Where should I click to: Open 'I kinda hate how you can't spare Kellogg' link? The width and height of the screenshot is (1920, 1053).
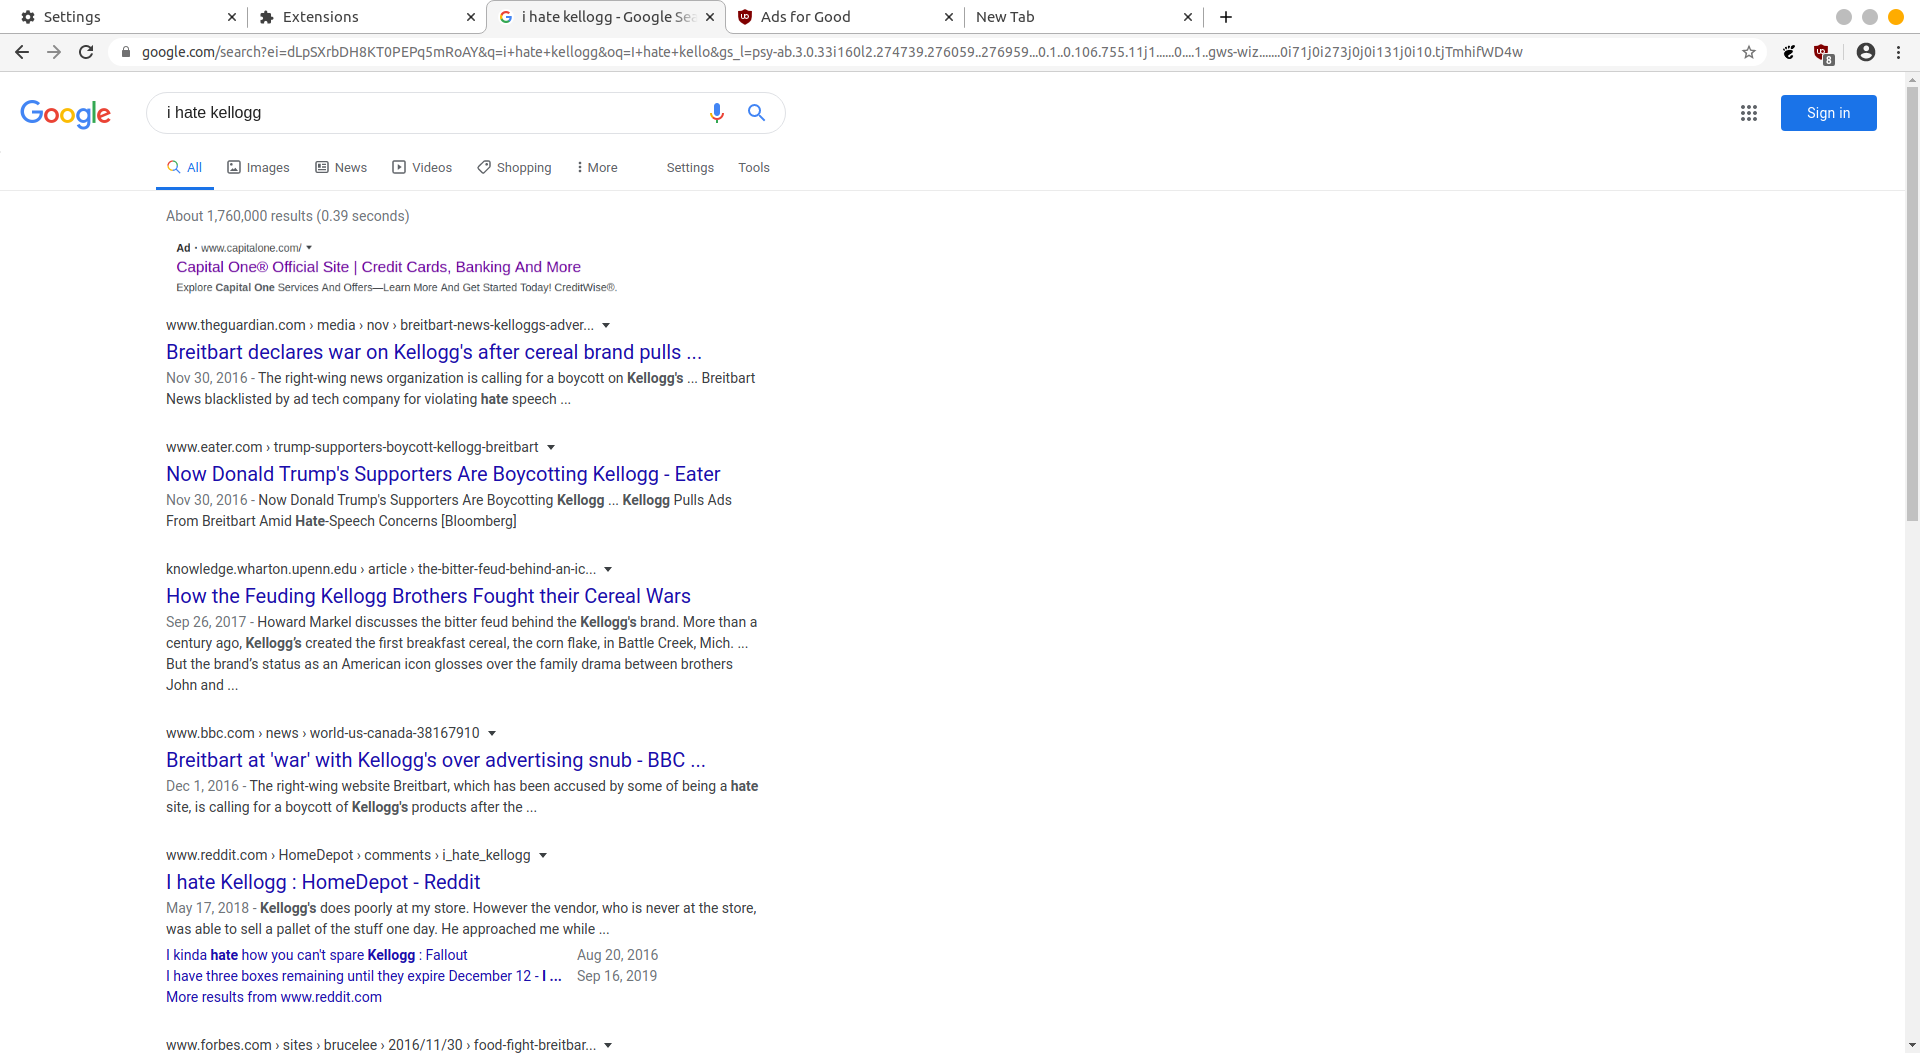point(317,955)
